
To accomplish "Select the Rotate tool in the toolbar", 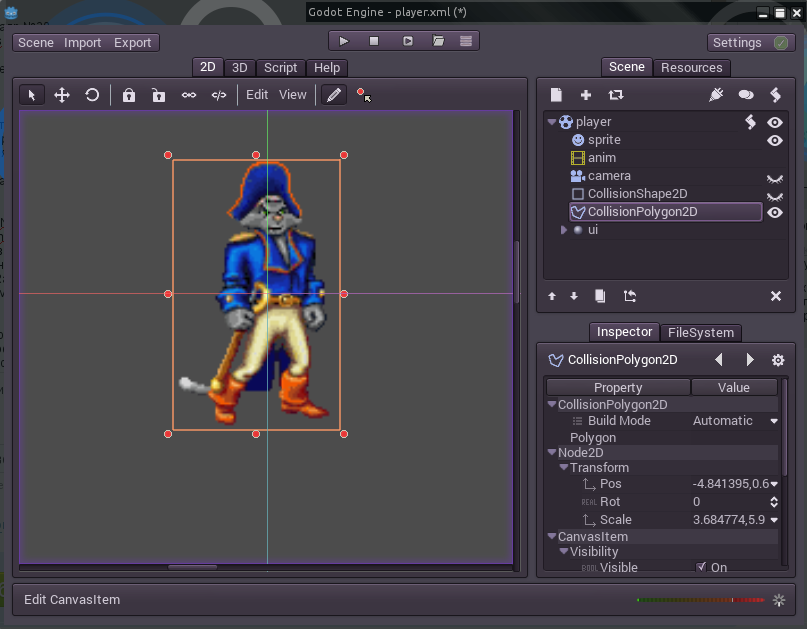I will tap(92, 95).
